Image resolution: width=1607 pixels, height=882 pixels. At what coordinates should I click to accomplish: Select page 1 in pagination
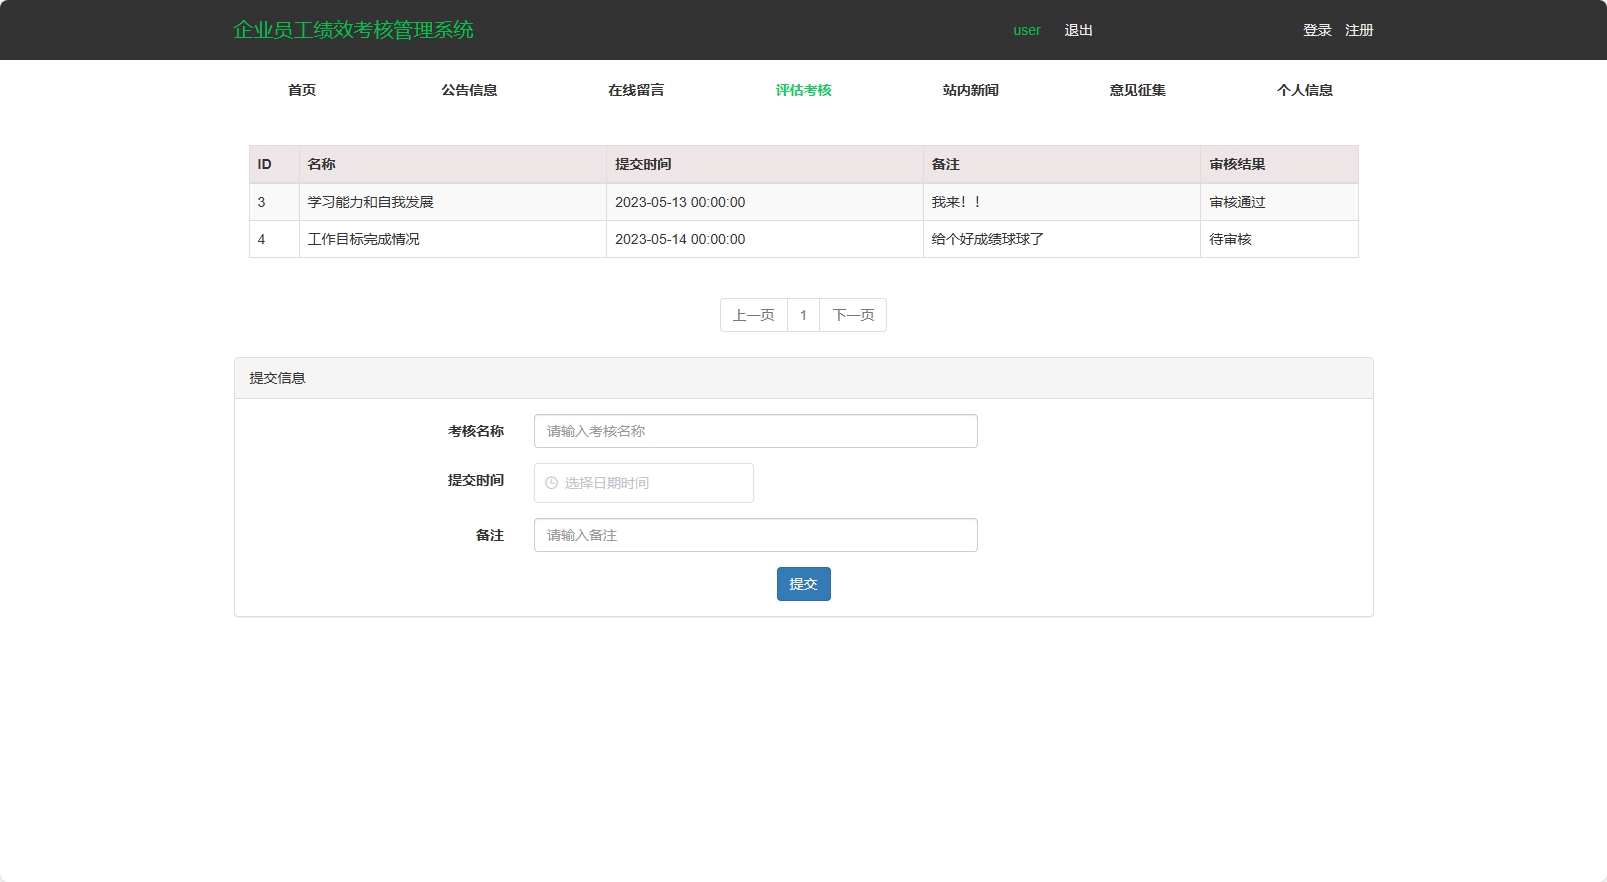point(803,315)
